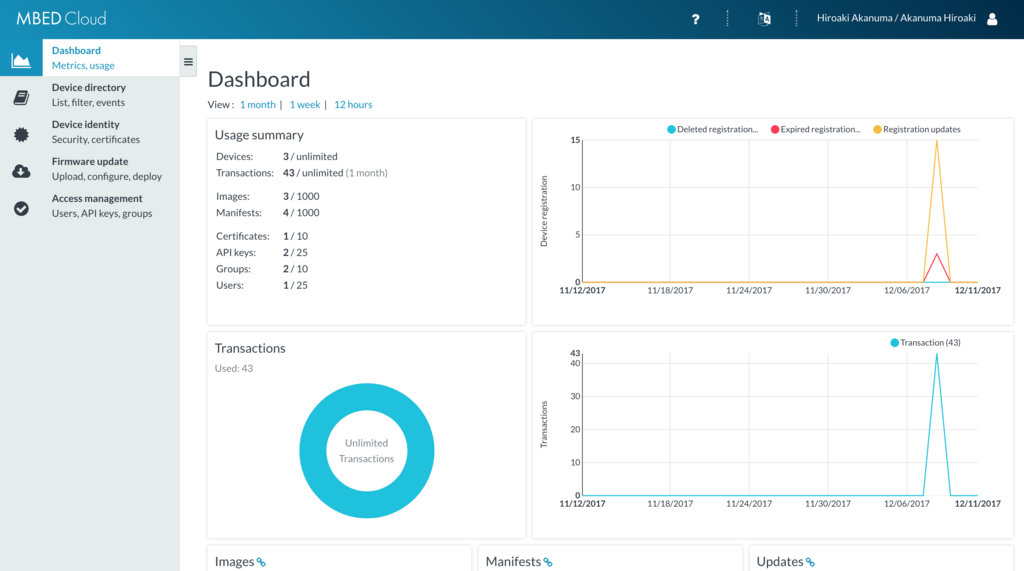This screenshot has width=1024, height=571.
Task: Click the MBED Cloud logo
Action: 61,19
